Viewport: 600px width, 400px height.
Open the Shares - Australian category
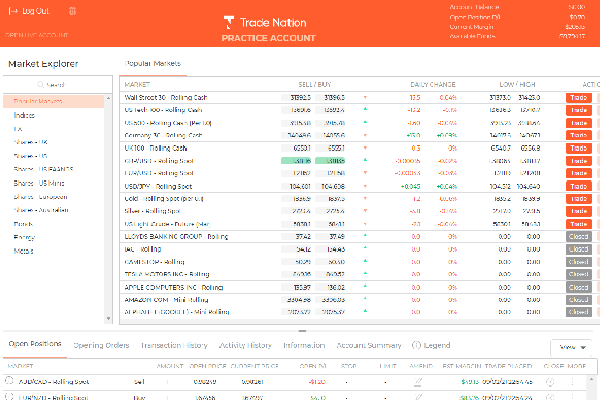coord(41,210)
